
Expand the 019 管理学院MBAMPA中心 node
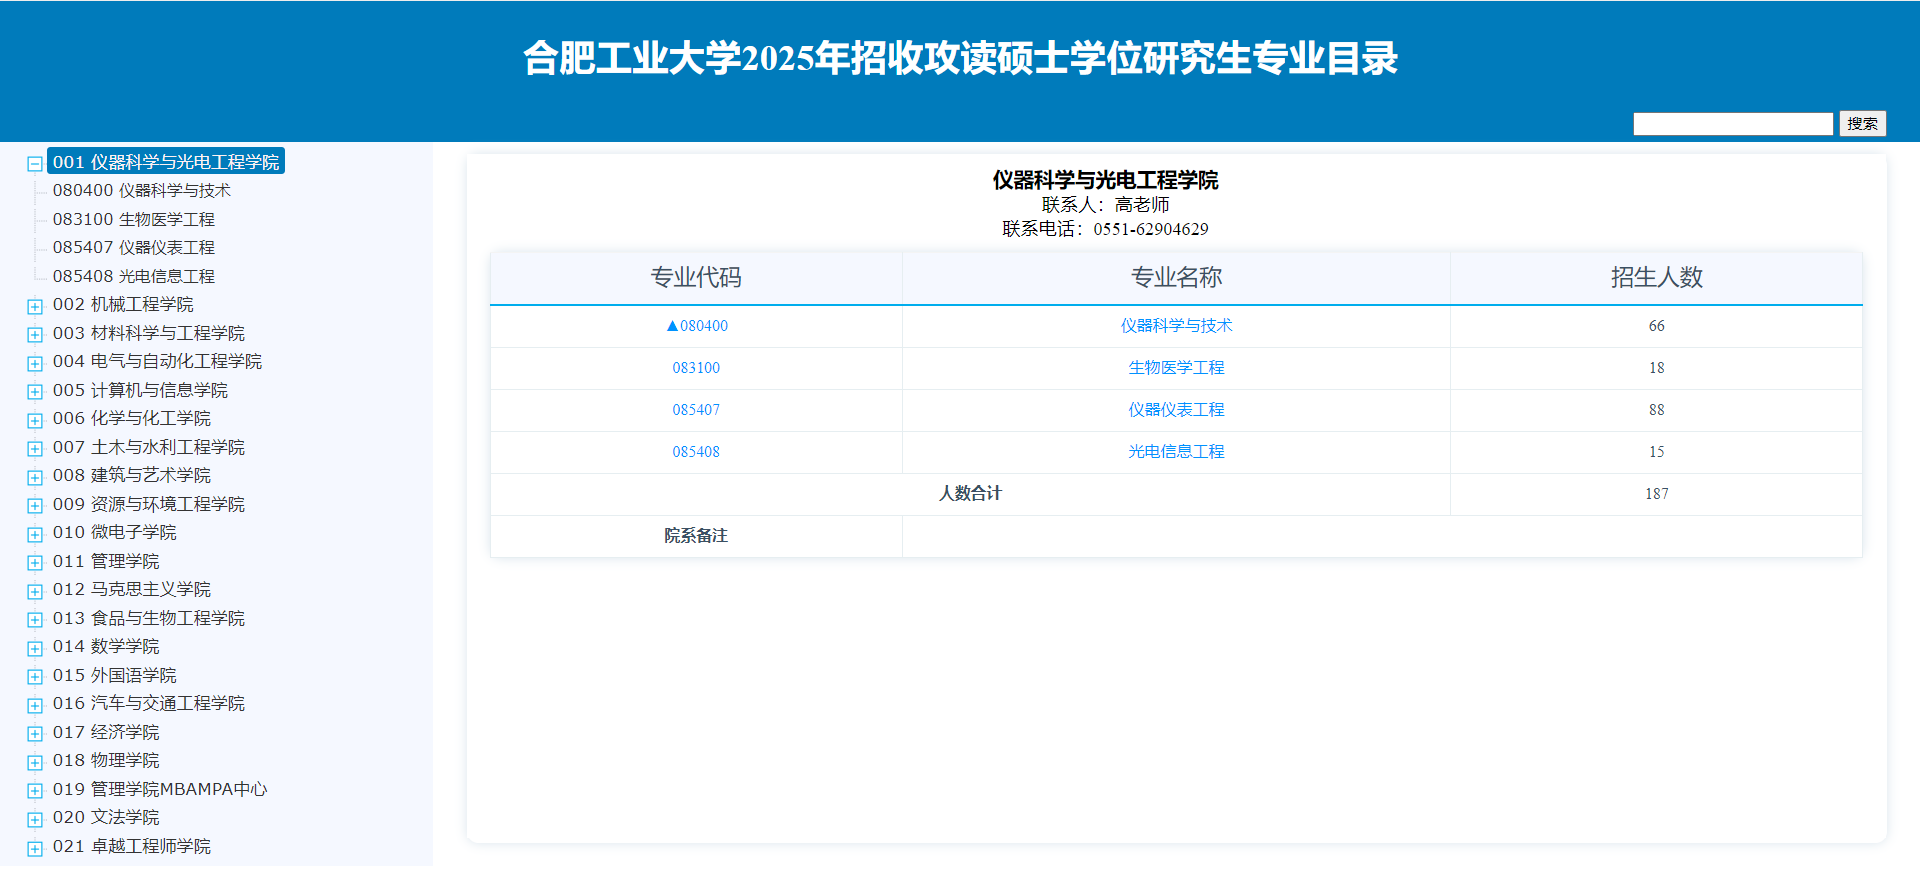35,790
